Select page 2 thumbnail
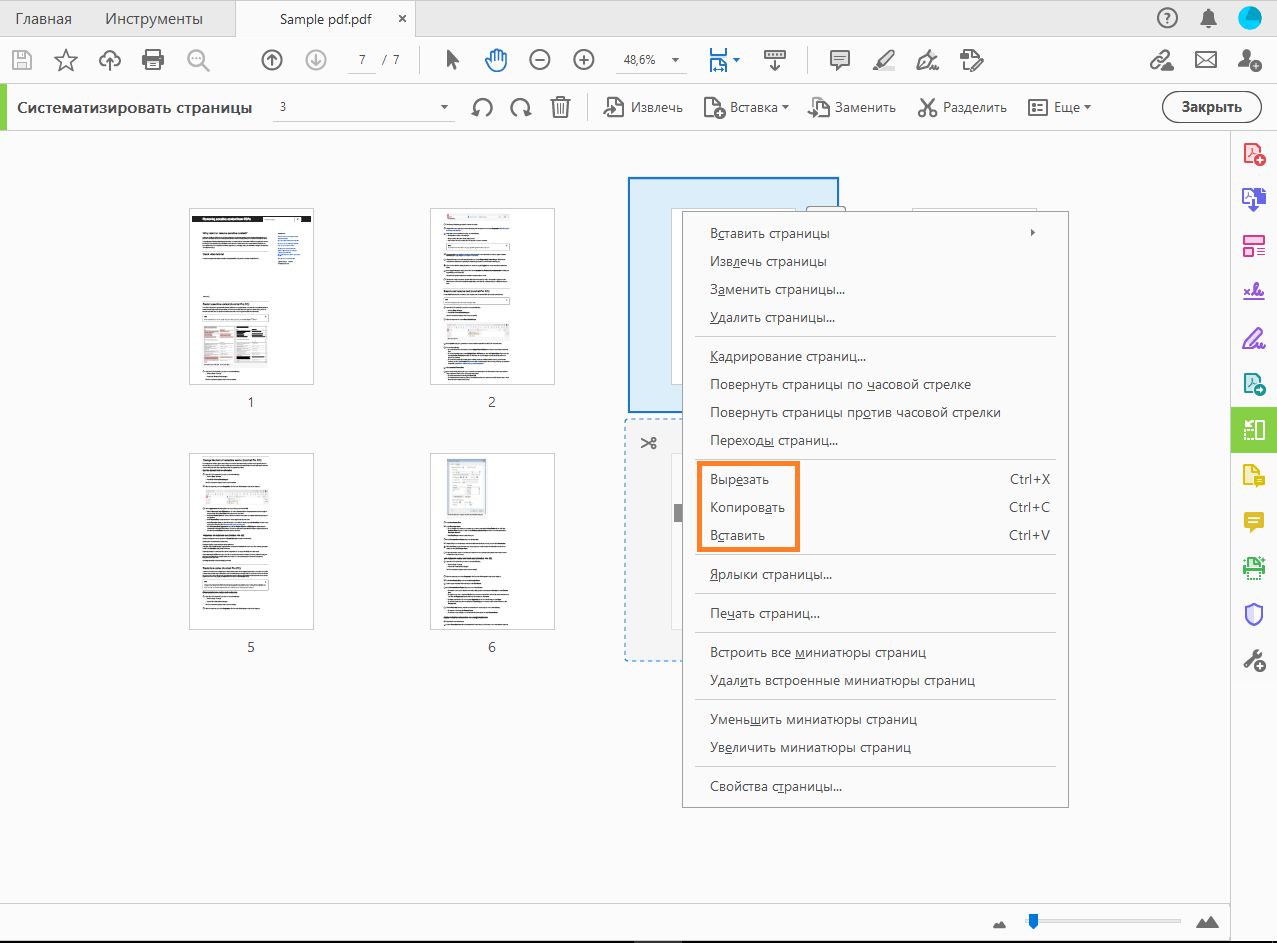This screenshot has height=943, width=1277. [492, 296]
